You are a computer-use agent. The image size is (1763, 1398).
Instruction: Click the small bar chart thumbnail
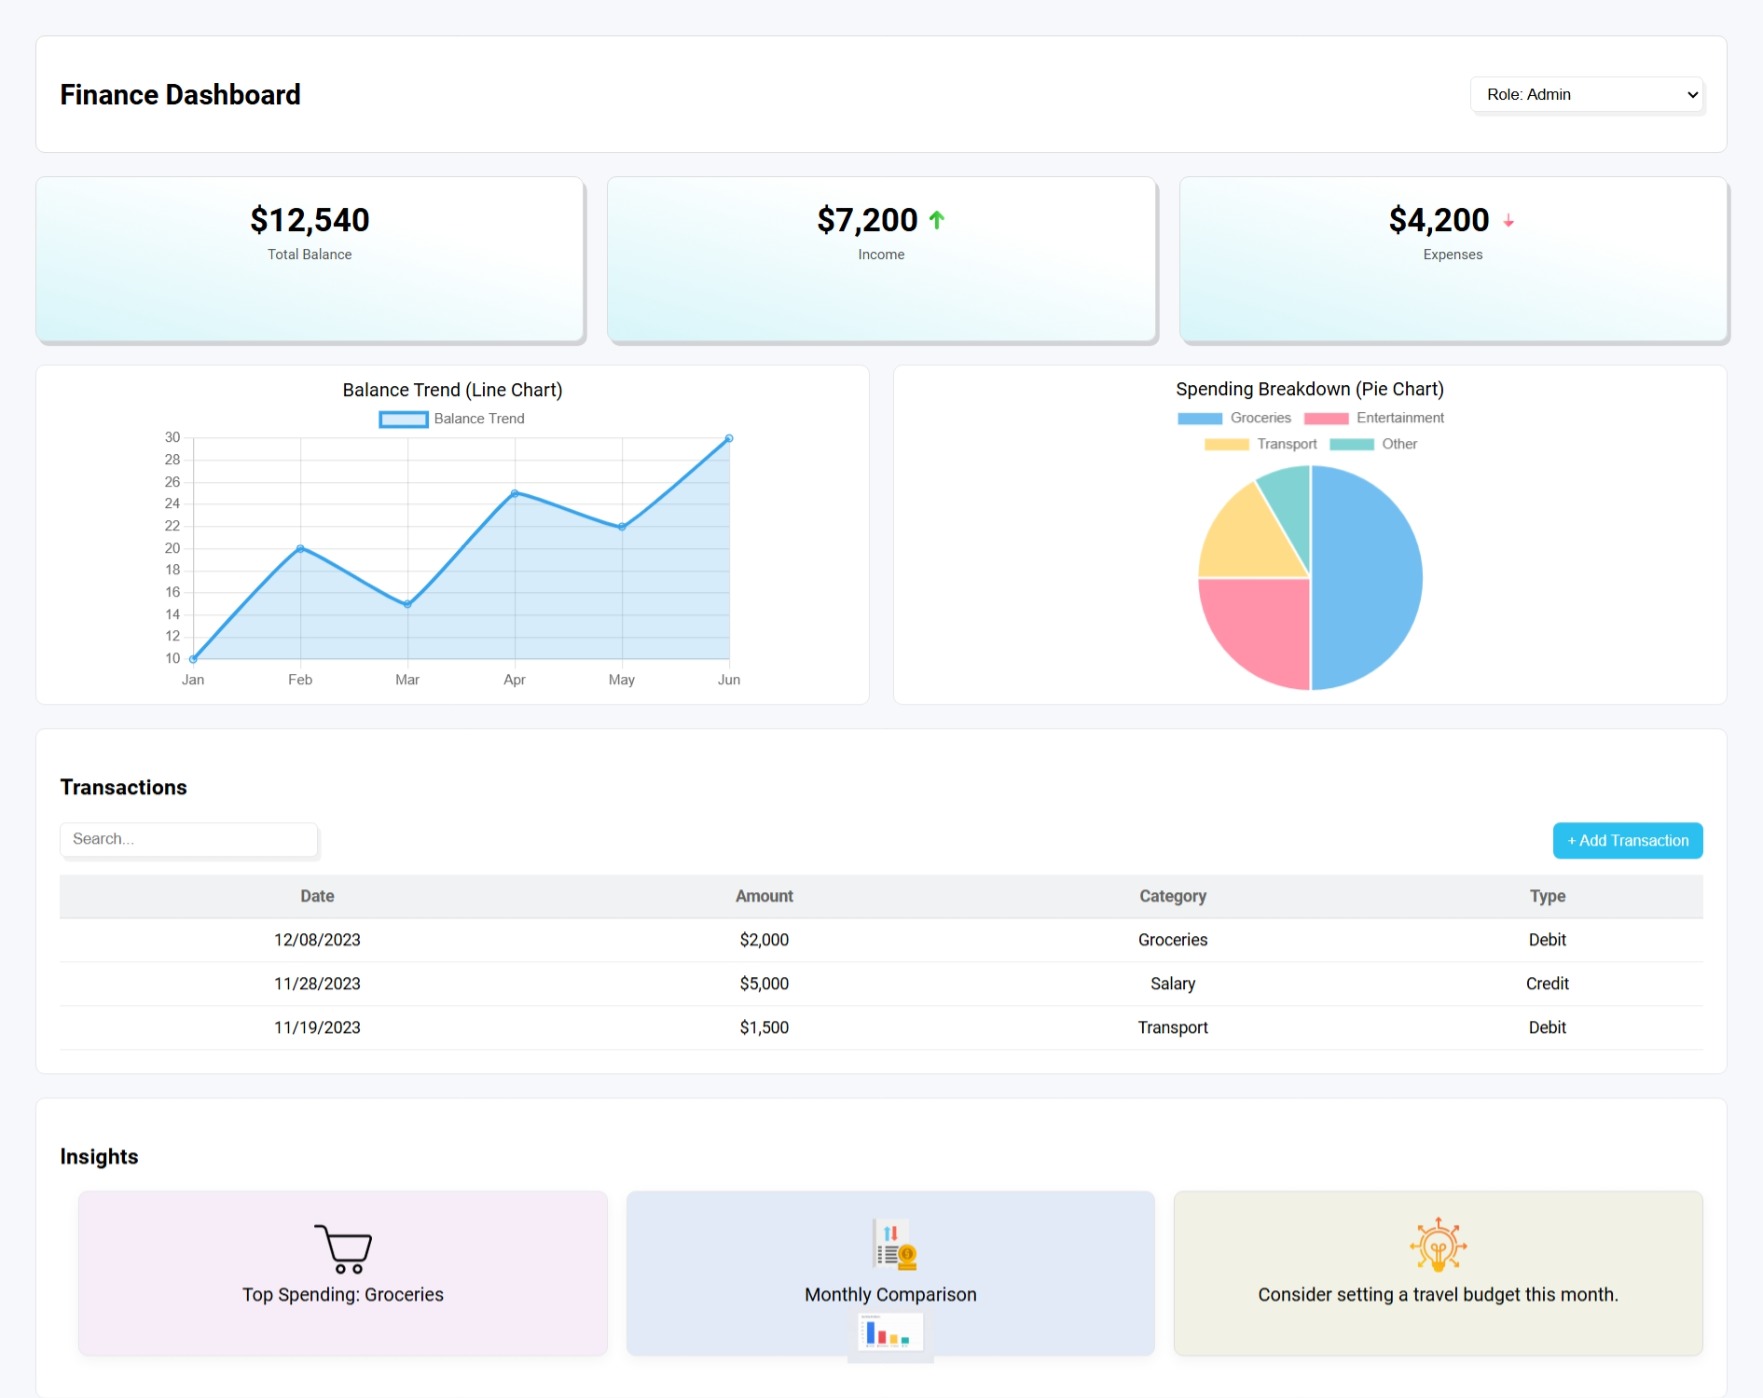tap(890, 1334)
